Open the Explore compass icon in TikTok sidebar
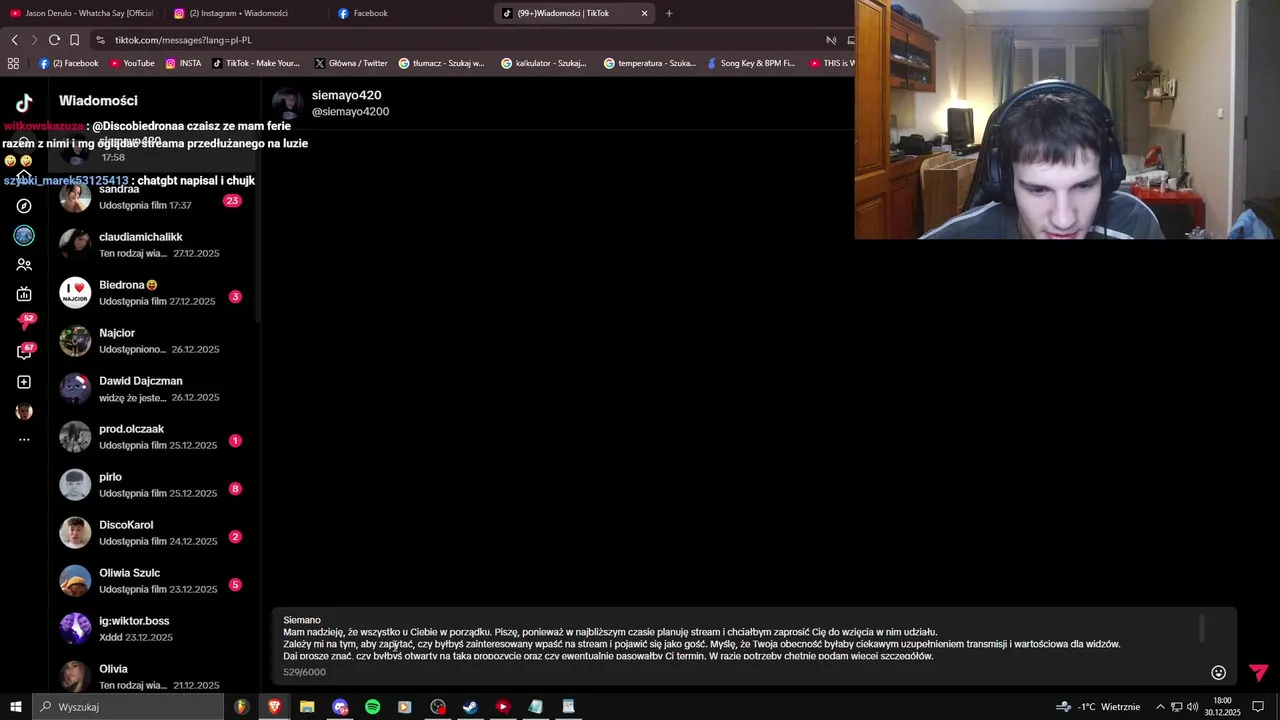 tap(24, 206)
